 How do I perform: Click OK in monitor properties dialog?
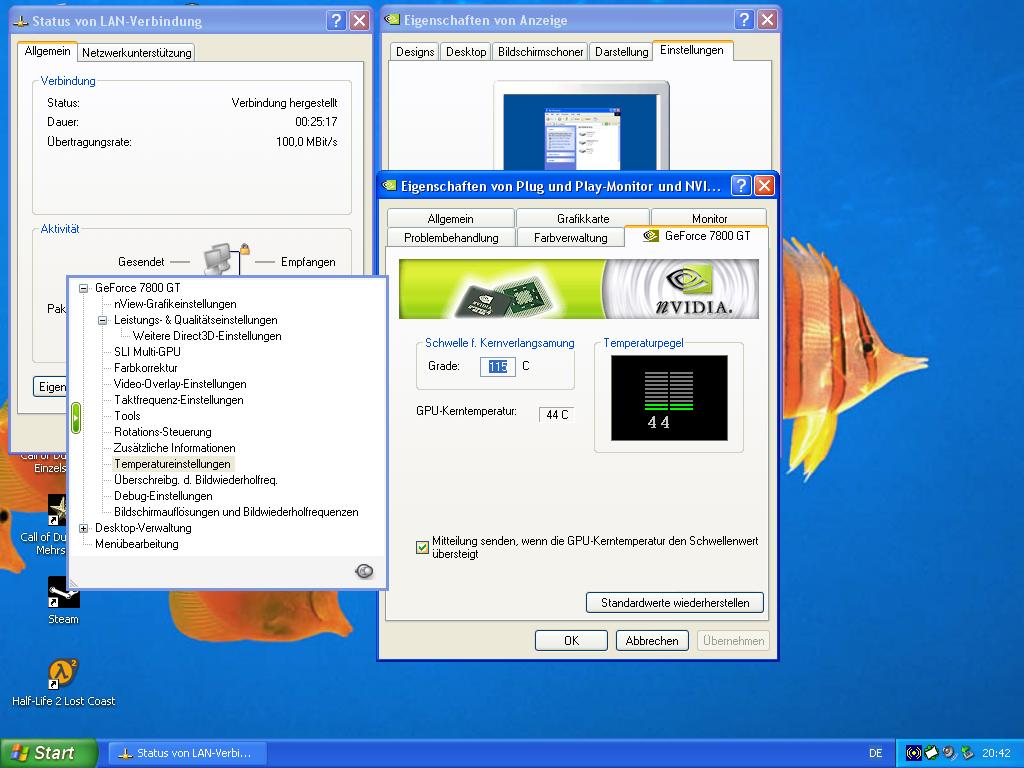[571, 641]
